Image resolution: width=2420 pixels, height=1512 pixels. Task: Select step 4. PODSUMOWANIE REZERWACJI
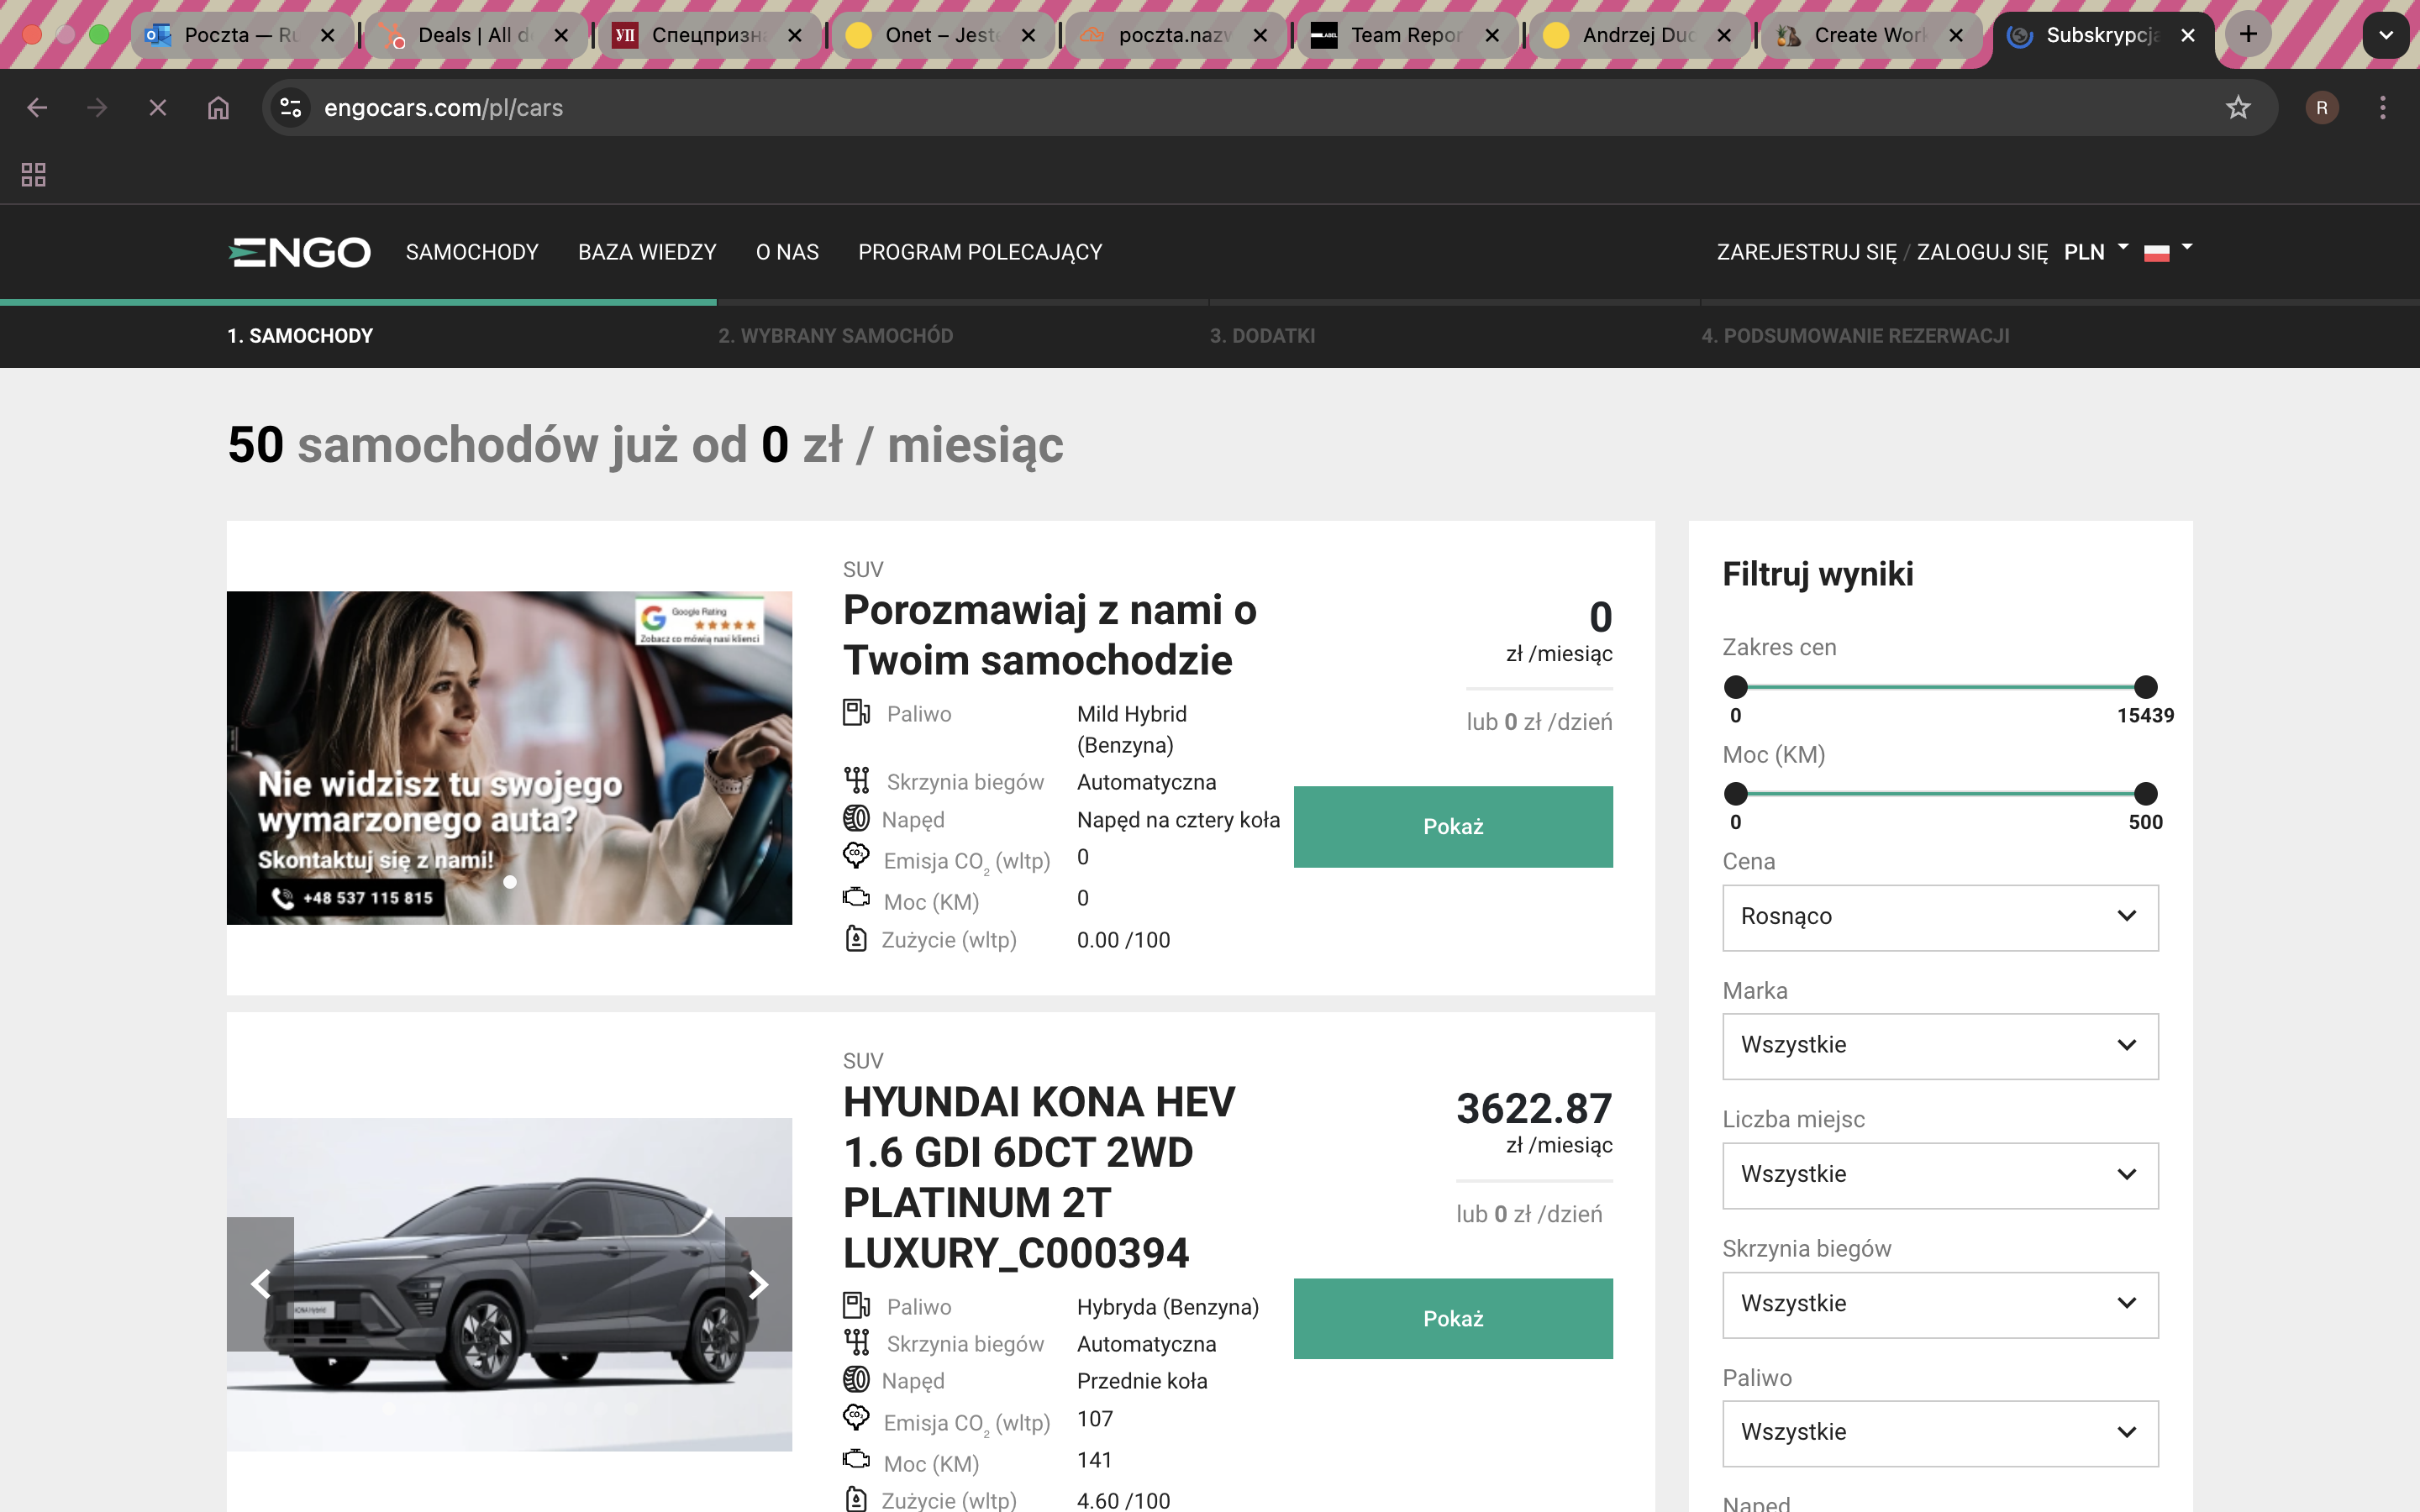coord(1856,336)
